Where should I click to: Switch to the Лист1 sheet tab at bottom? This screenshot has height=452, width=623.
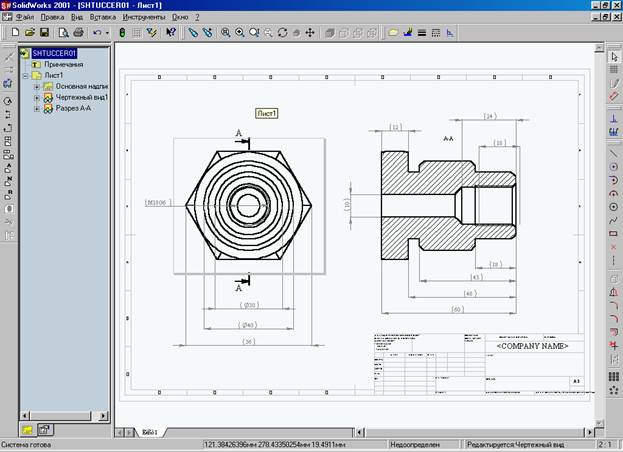[149, 432]
